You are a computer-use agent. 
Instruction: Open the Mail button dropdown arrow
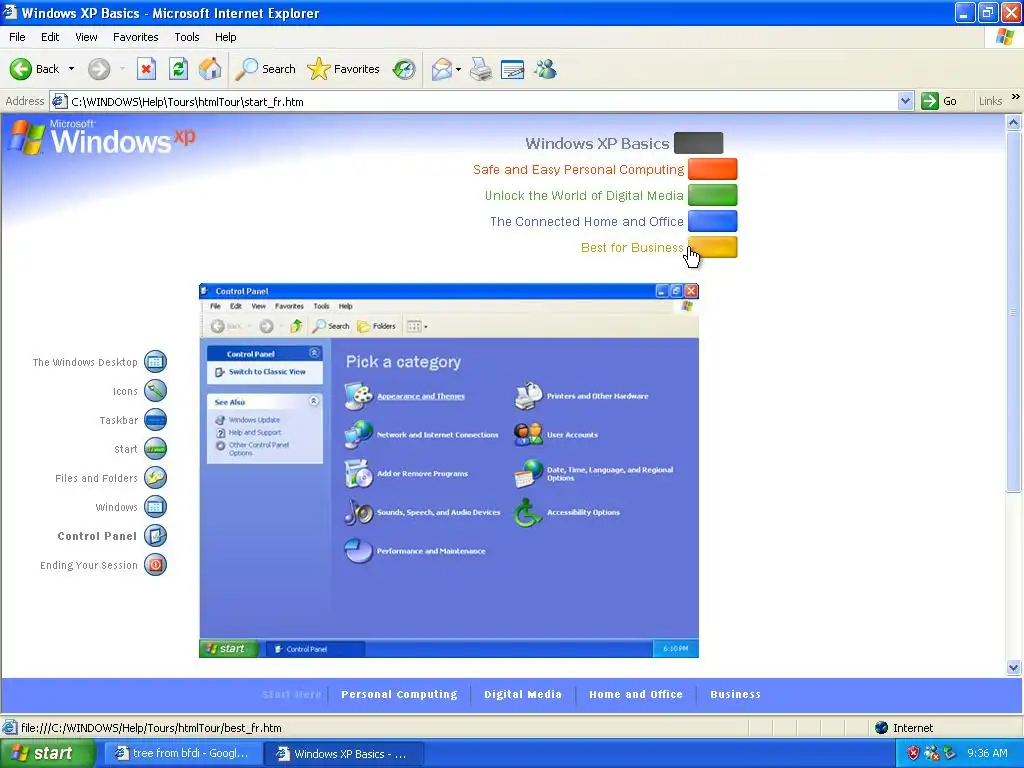458,69
